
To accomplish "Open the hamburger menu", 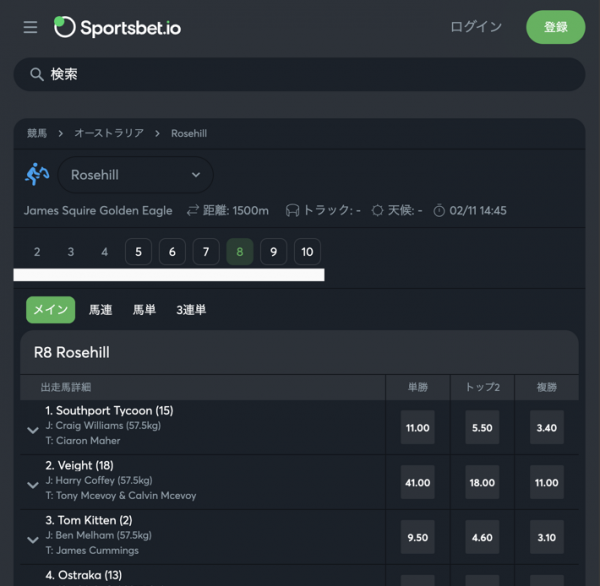I will (30, 27).
